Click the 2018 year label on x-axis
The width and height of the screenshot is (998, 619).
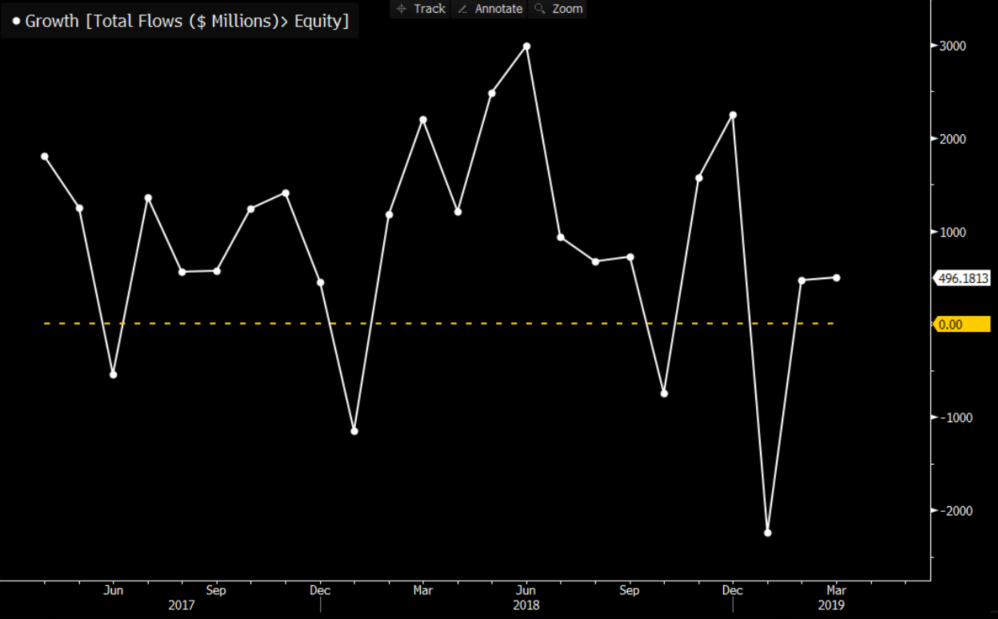coord(526,605)
